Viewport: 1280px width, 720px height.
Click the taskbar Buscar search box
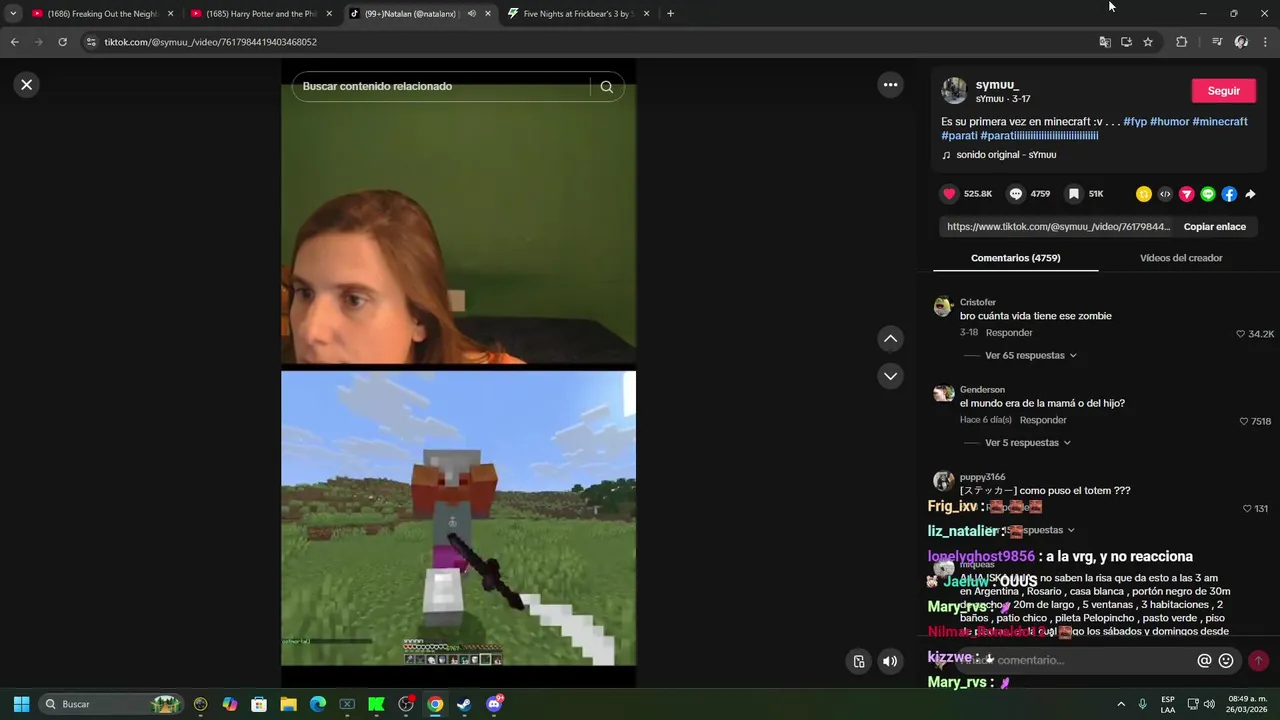(112, 704)
